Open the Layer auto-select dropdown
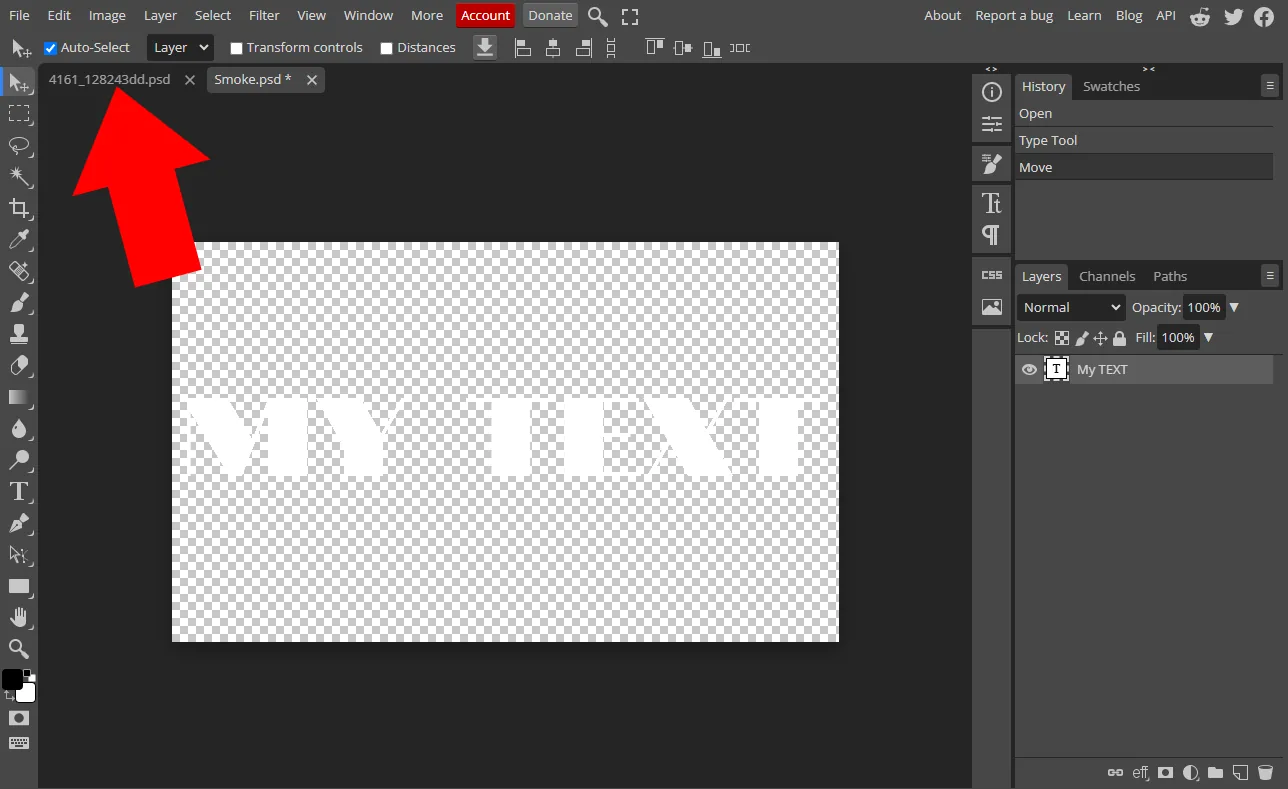Viewport: 1288px width, 789px height. click(x=180, y=47)
